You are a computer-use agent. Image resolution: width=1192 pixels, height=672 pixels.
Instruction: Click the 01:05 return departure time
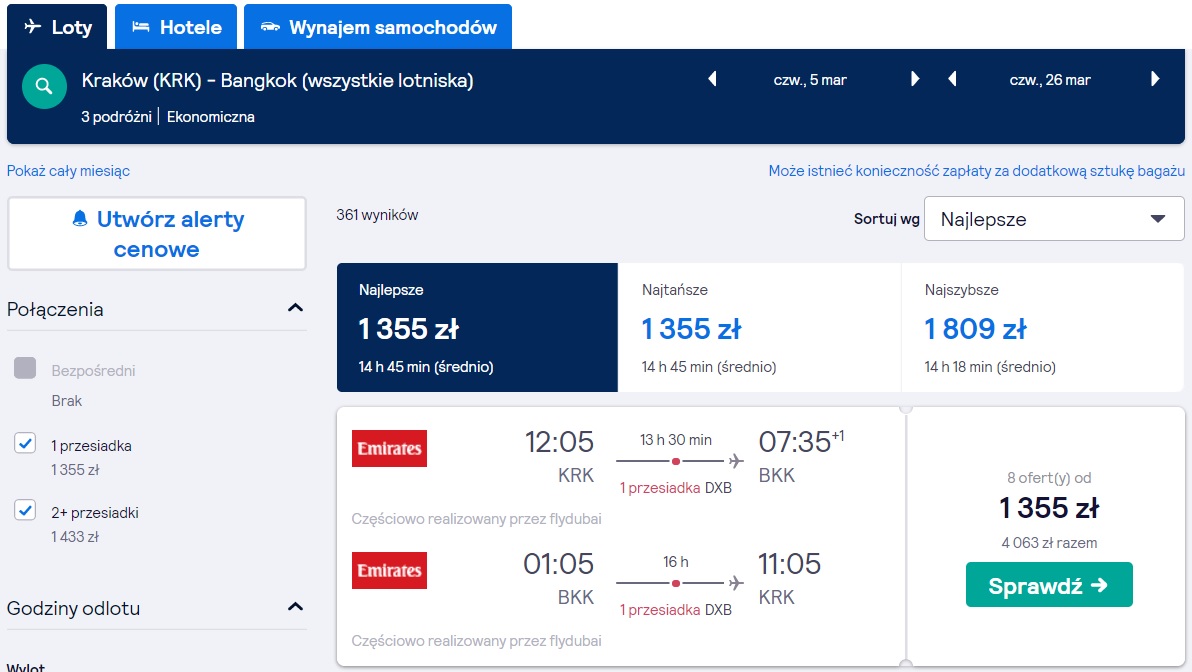click(x=558, y=564)
